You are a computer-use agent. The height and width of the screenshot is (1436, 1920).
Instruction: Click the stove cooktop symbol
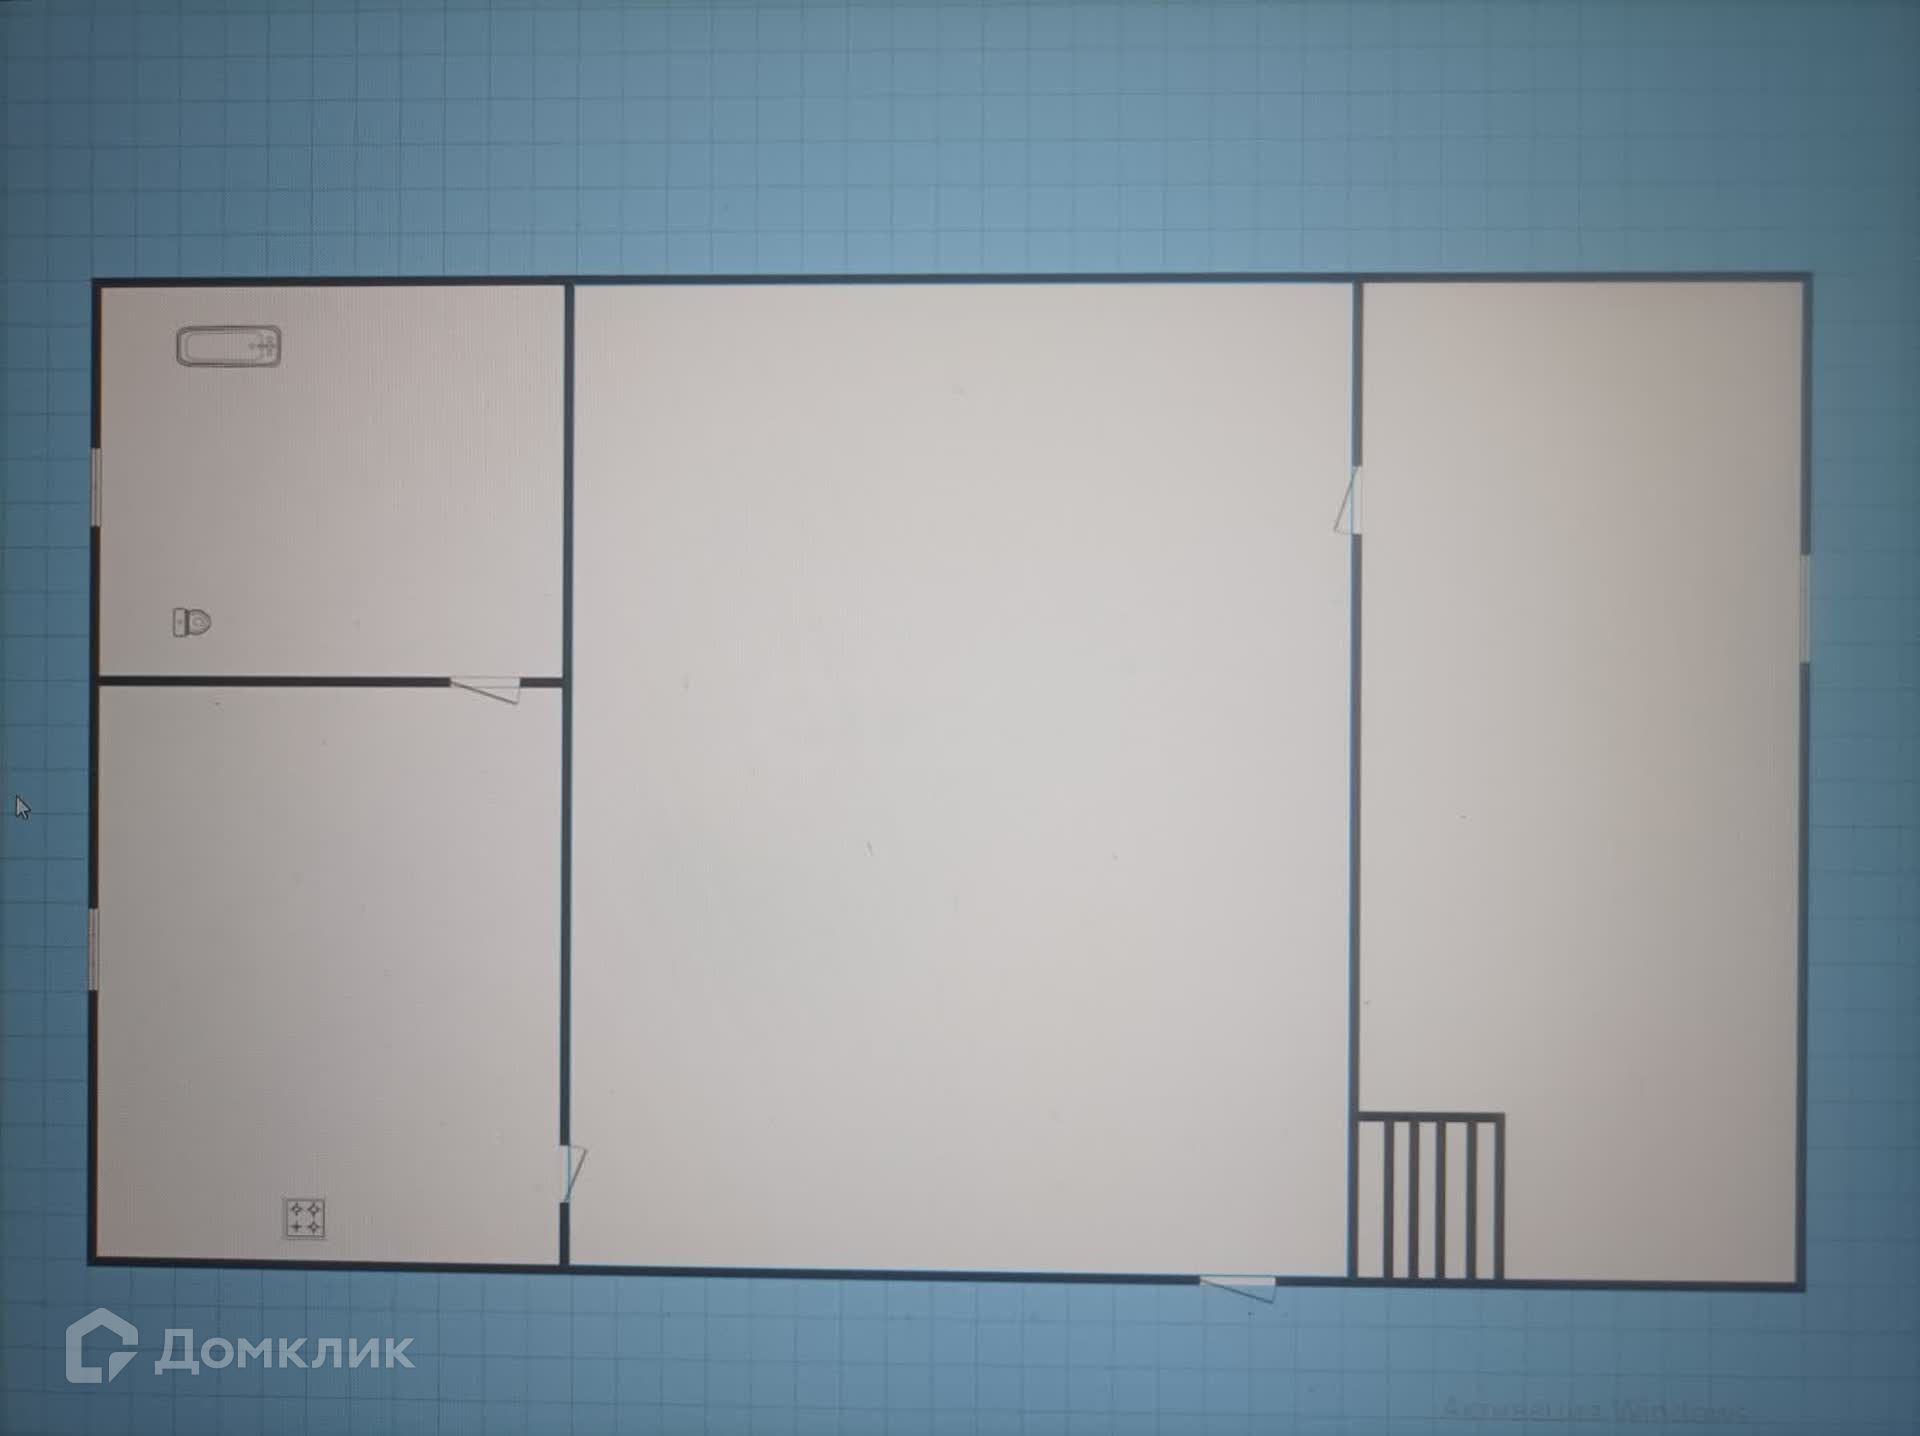coord(305,1219)
